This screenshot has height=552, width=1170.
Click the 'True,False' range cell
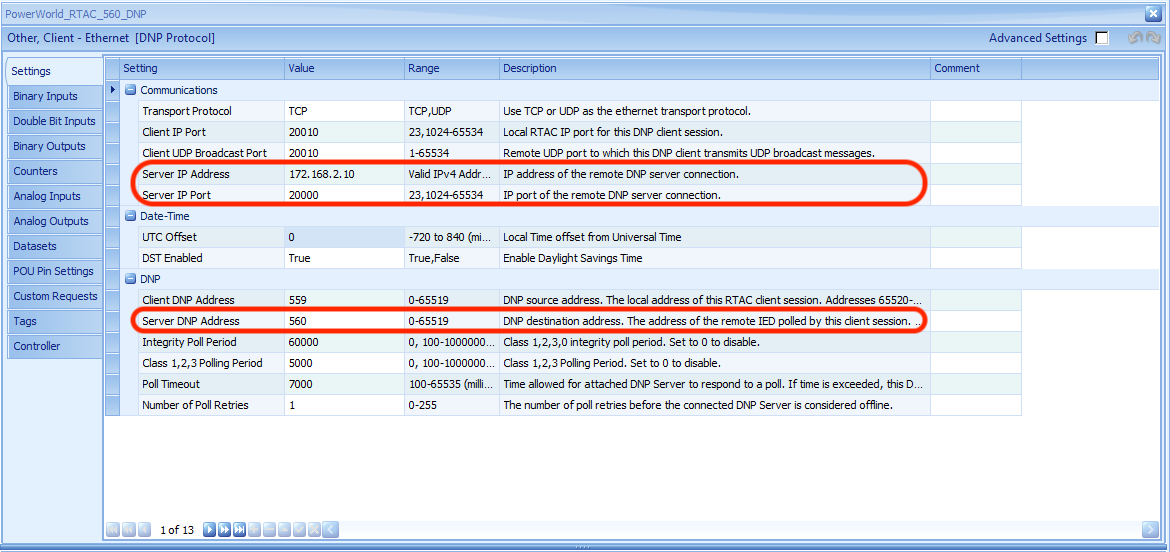tap(451, 258)
